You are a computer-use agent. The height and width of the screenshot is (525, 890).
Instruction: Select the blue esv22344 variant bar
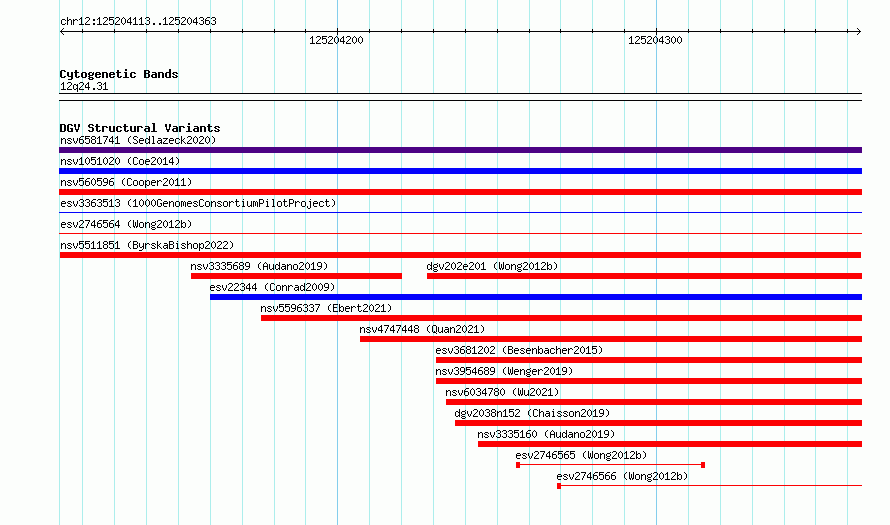click(x=536, y=297)
